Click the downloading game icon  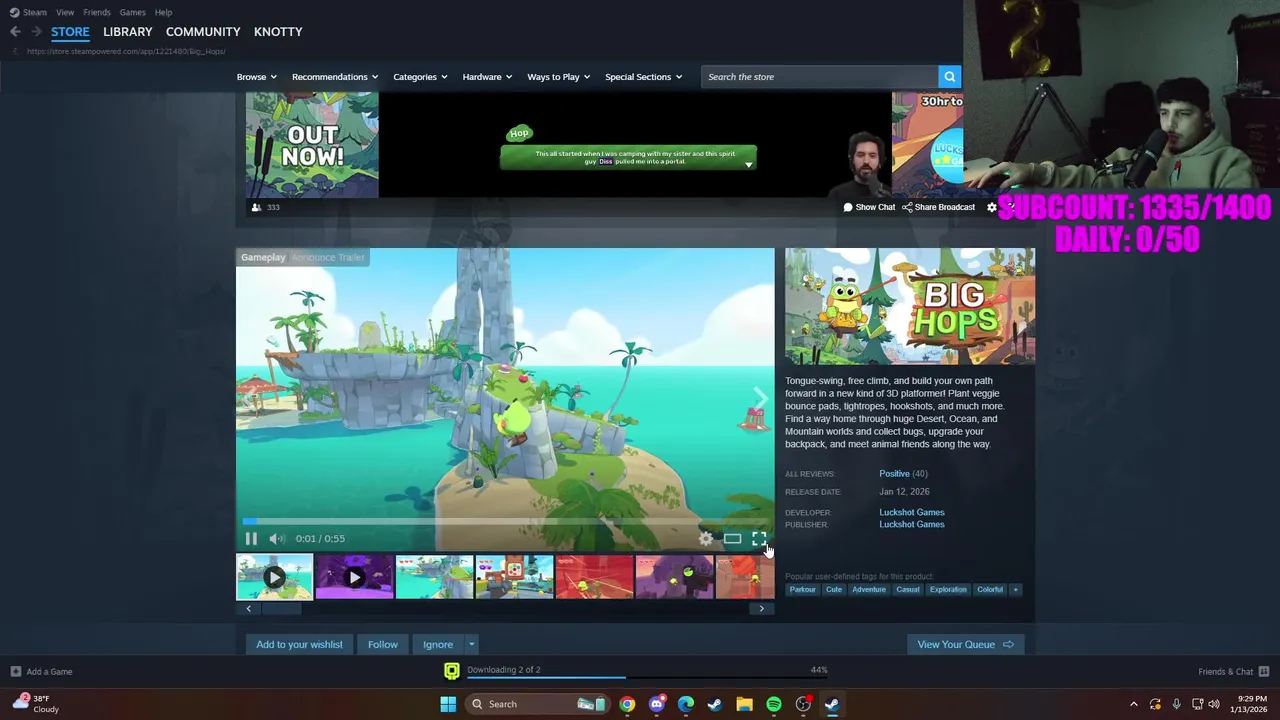(452, 671)
